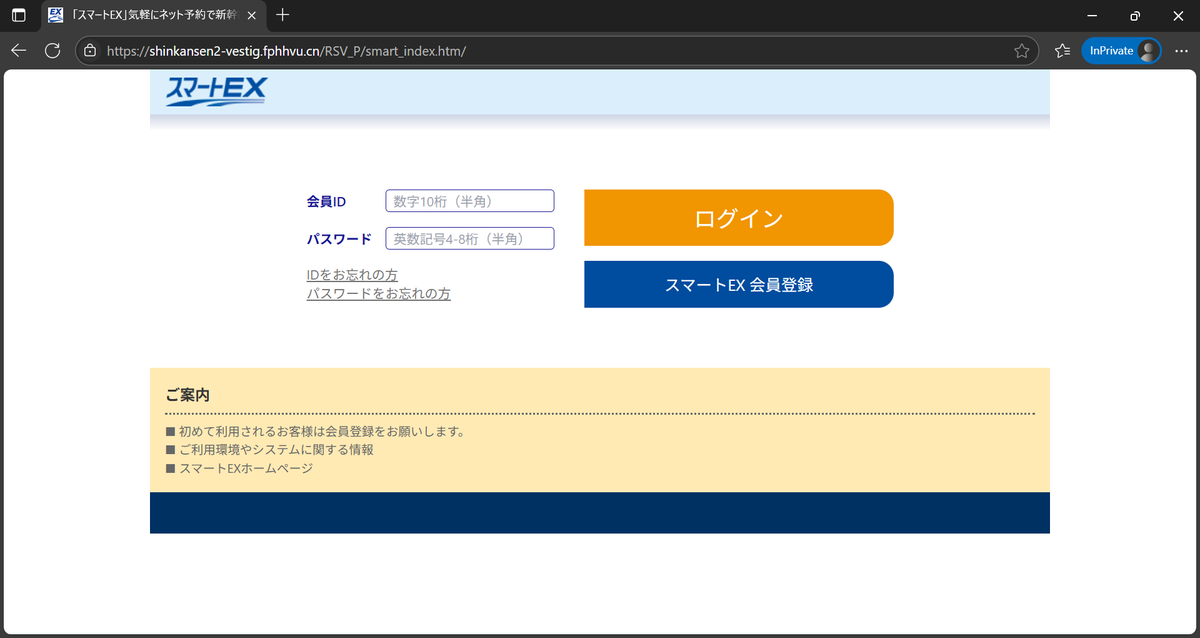The image size is (1200, 638).
Task: Click the EX favicon on the tab
Action: point(56,15)
